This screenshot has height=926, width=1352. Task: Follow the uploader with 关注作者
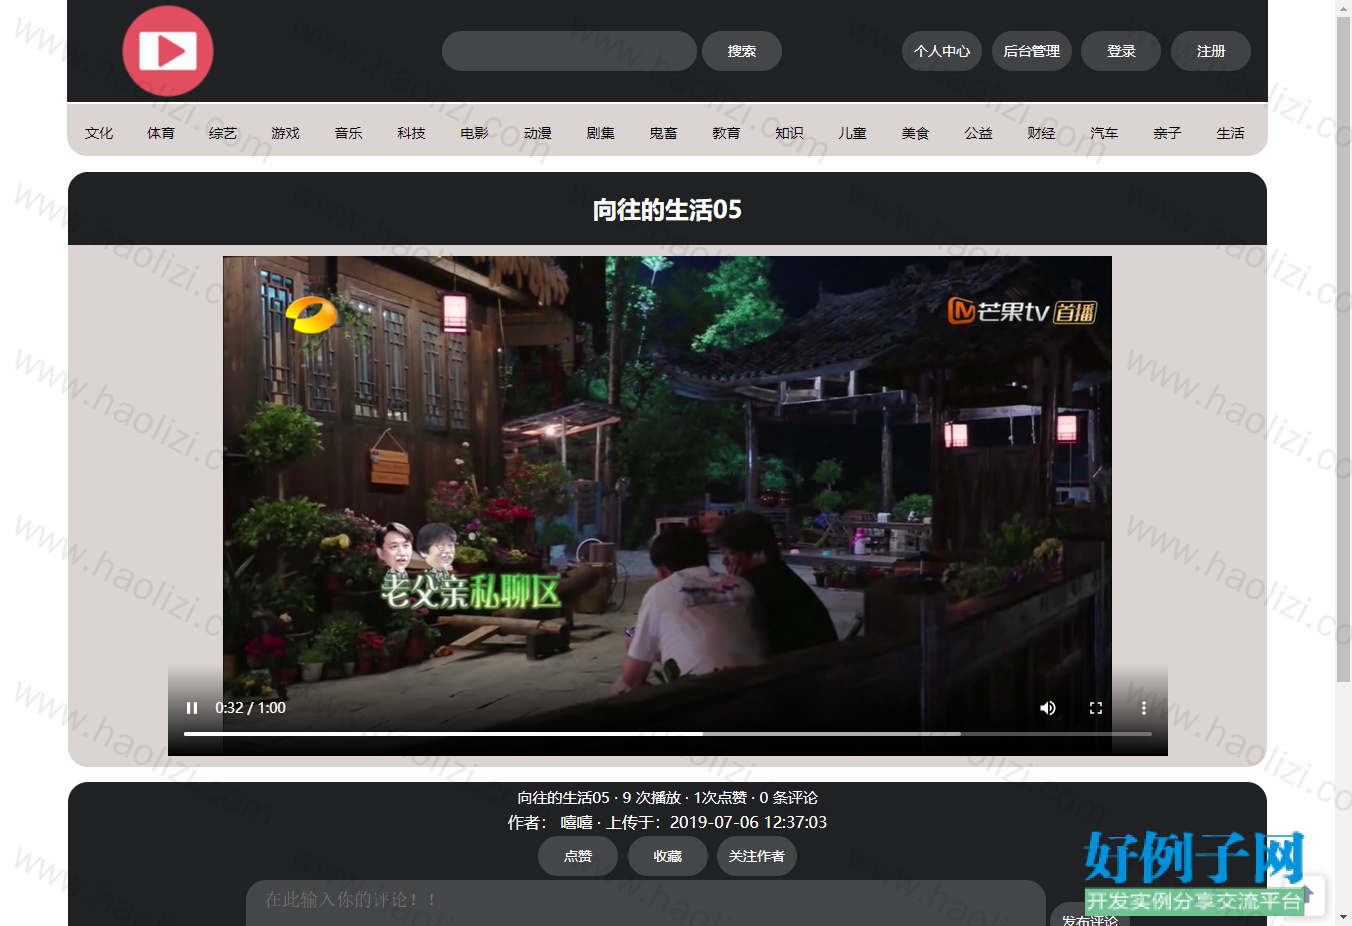(x=757, y=856)
